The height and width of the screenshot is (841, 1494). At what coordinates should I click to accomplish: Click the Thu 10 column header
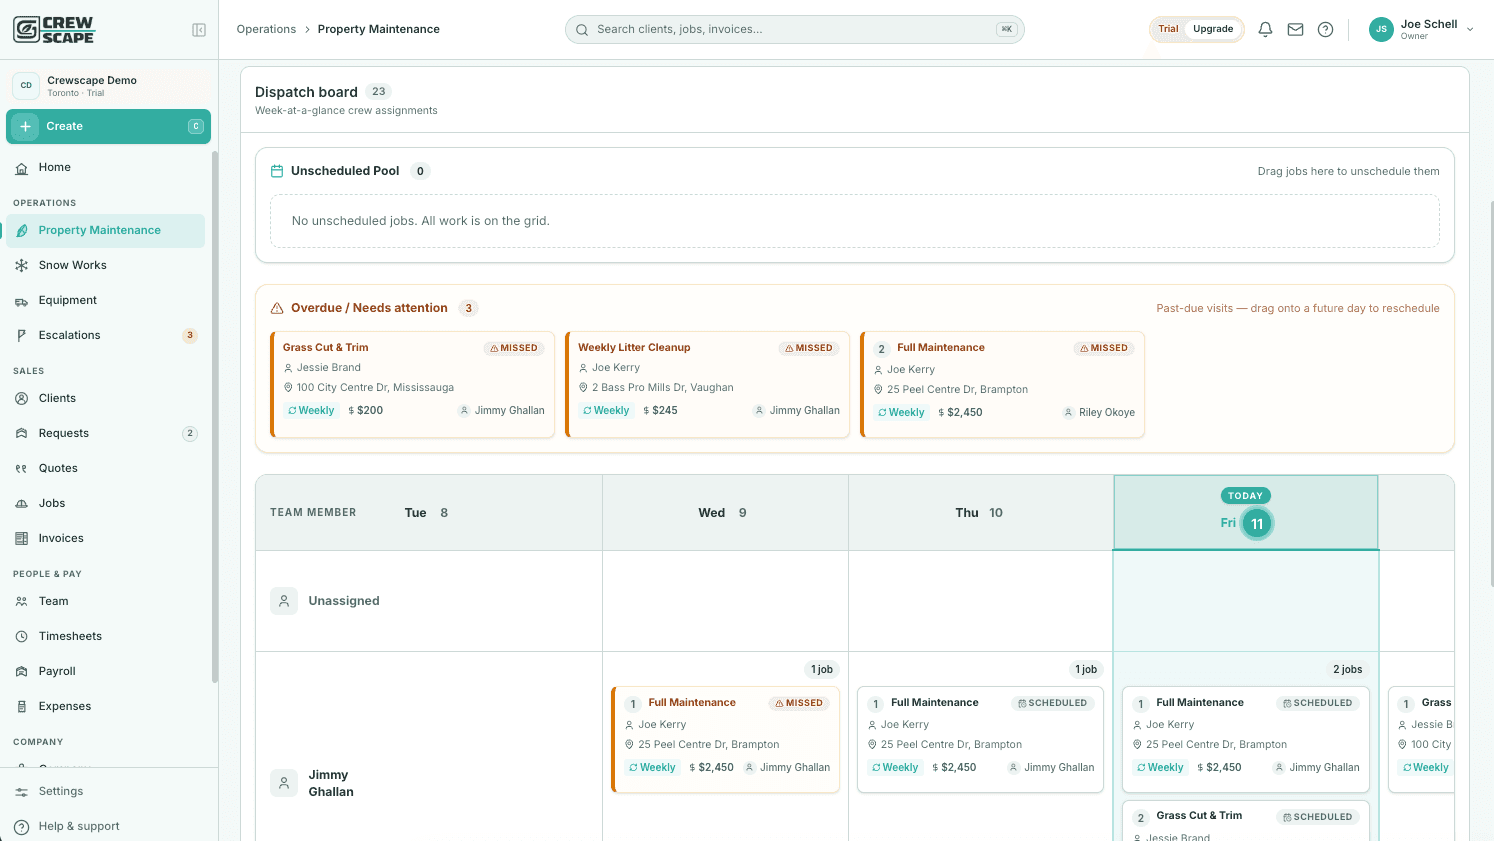(x=979, y=513)
